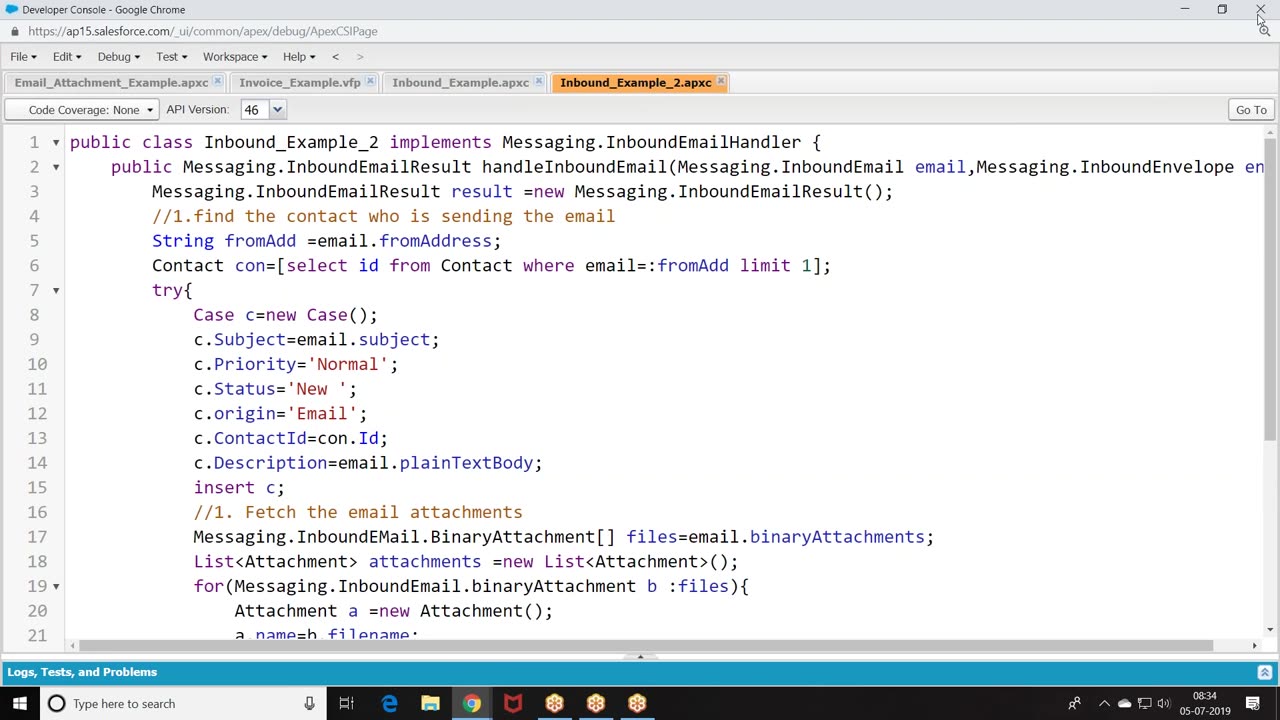Click the back navigation arrow in menu bar

point(335,57)
